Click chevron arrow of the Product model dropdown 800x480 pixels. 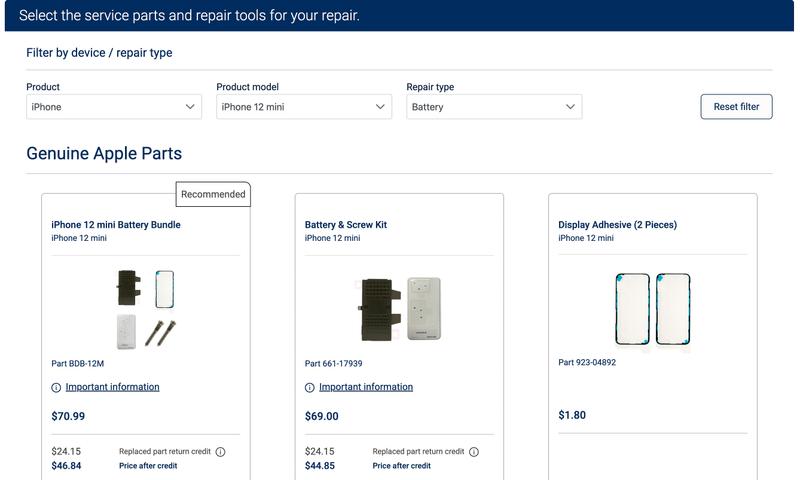[x=380, y=107]
